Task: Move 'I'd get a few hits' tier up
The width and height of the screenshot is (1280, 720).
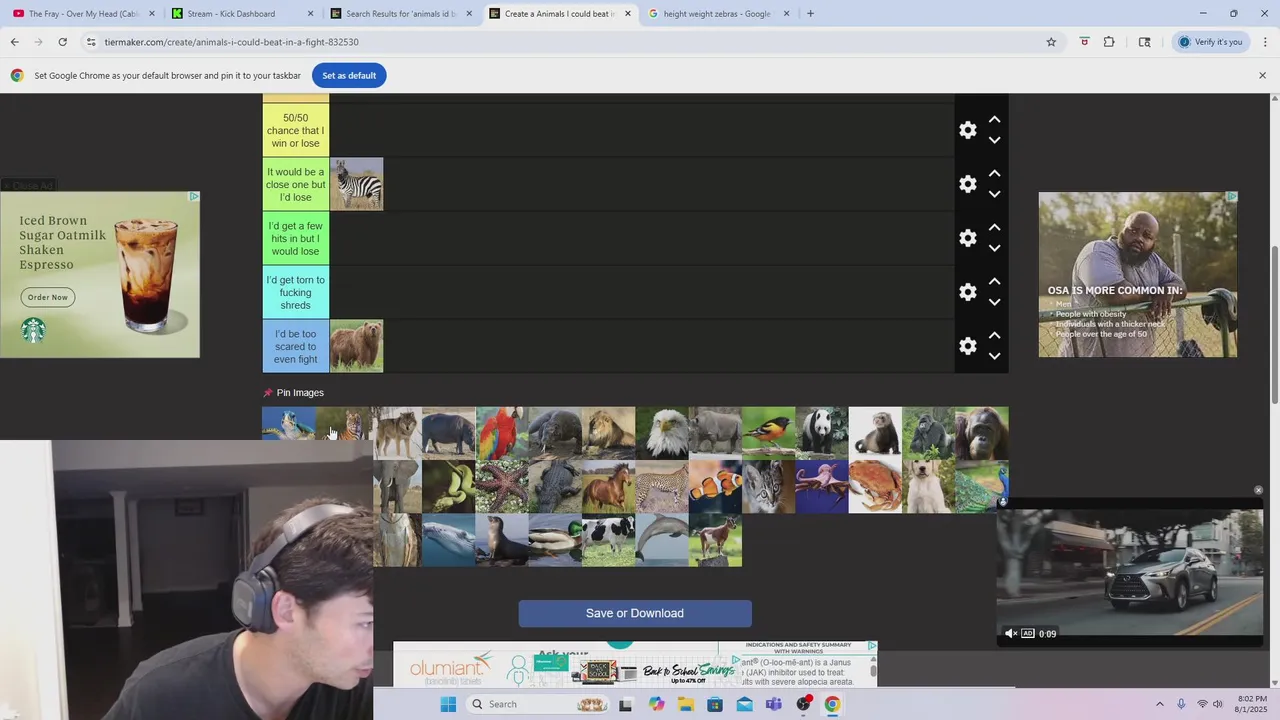Action: point(994,227)
